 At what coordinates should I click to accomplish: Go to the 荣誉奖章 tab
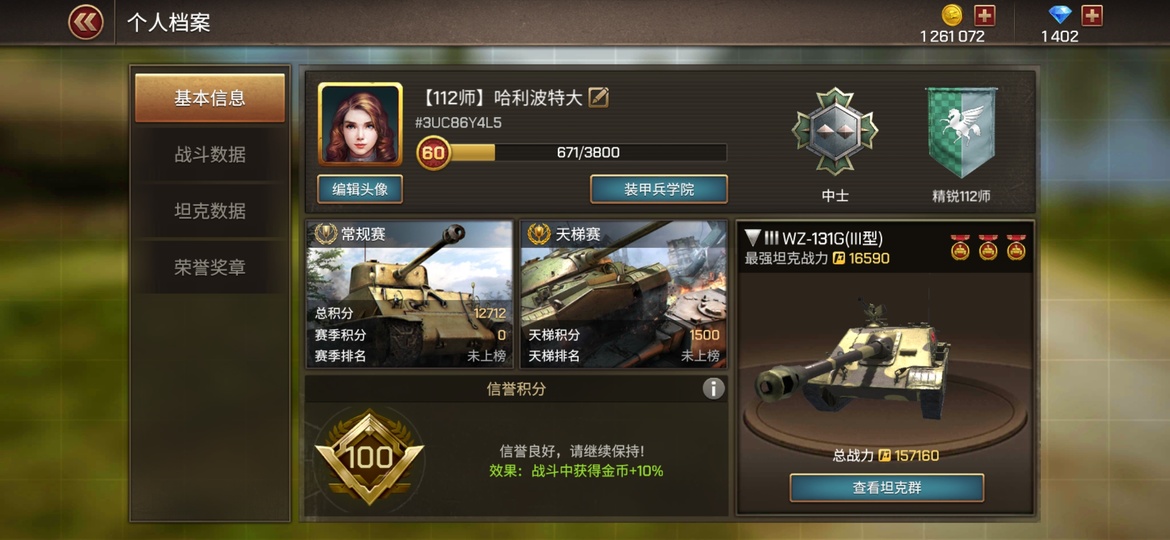point(210,268)
